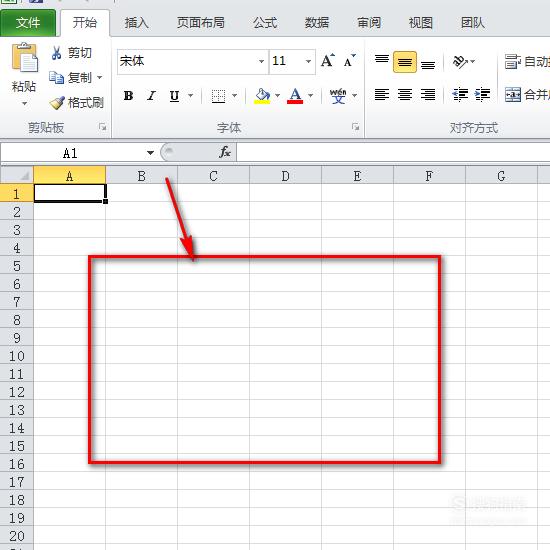Select column E header
This screenshot has height=550, width=550.
click(x=357, y=175)
